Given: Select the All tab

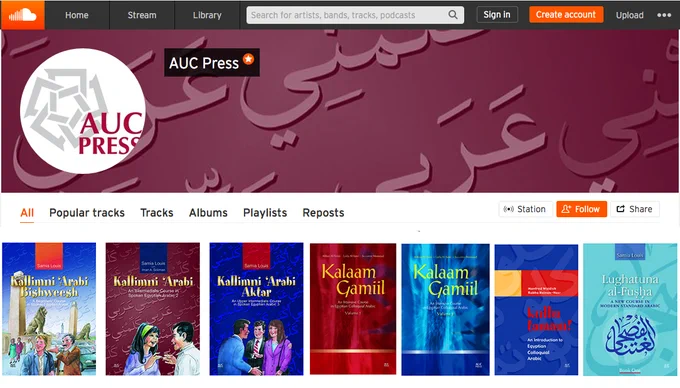Looking at the screenshot, I should click(27, 213).
